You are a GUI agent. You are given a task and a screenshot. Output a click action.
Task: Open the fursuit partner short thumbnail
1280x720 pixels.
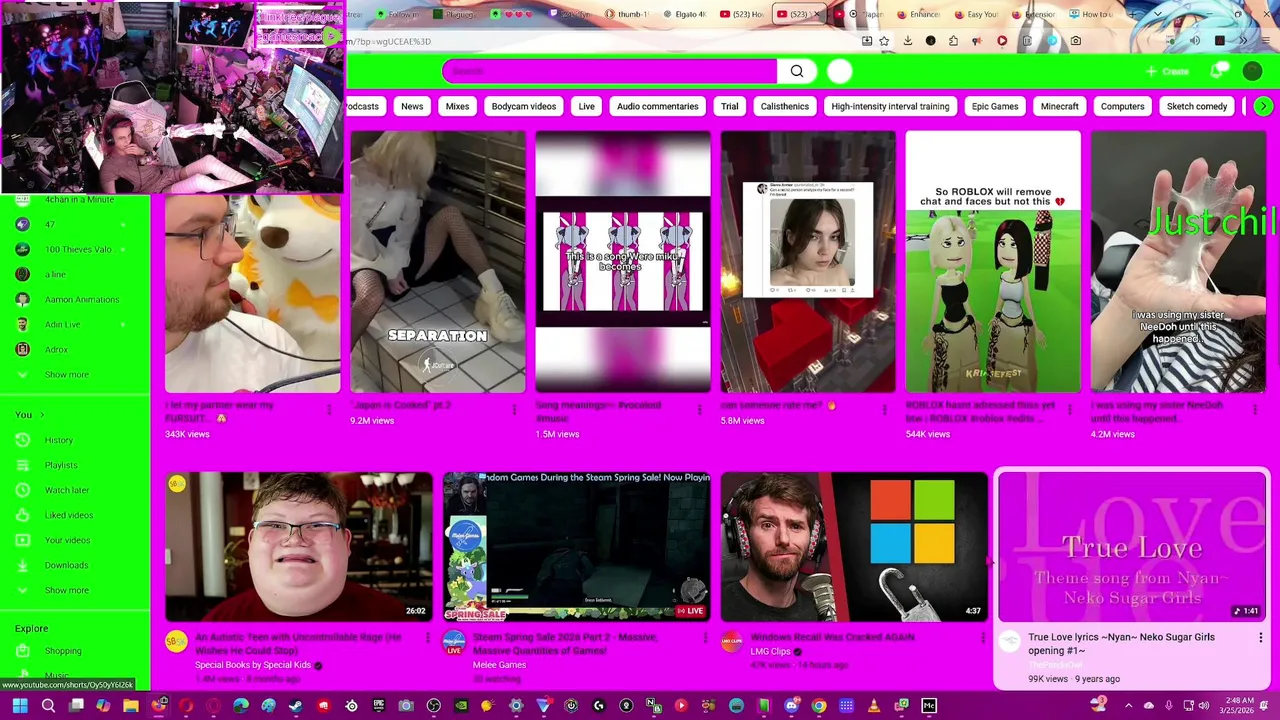coord(253,294)
